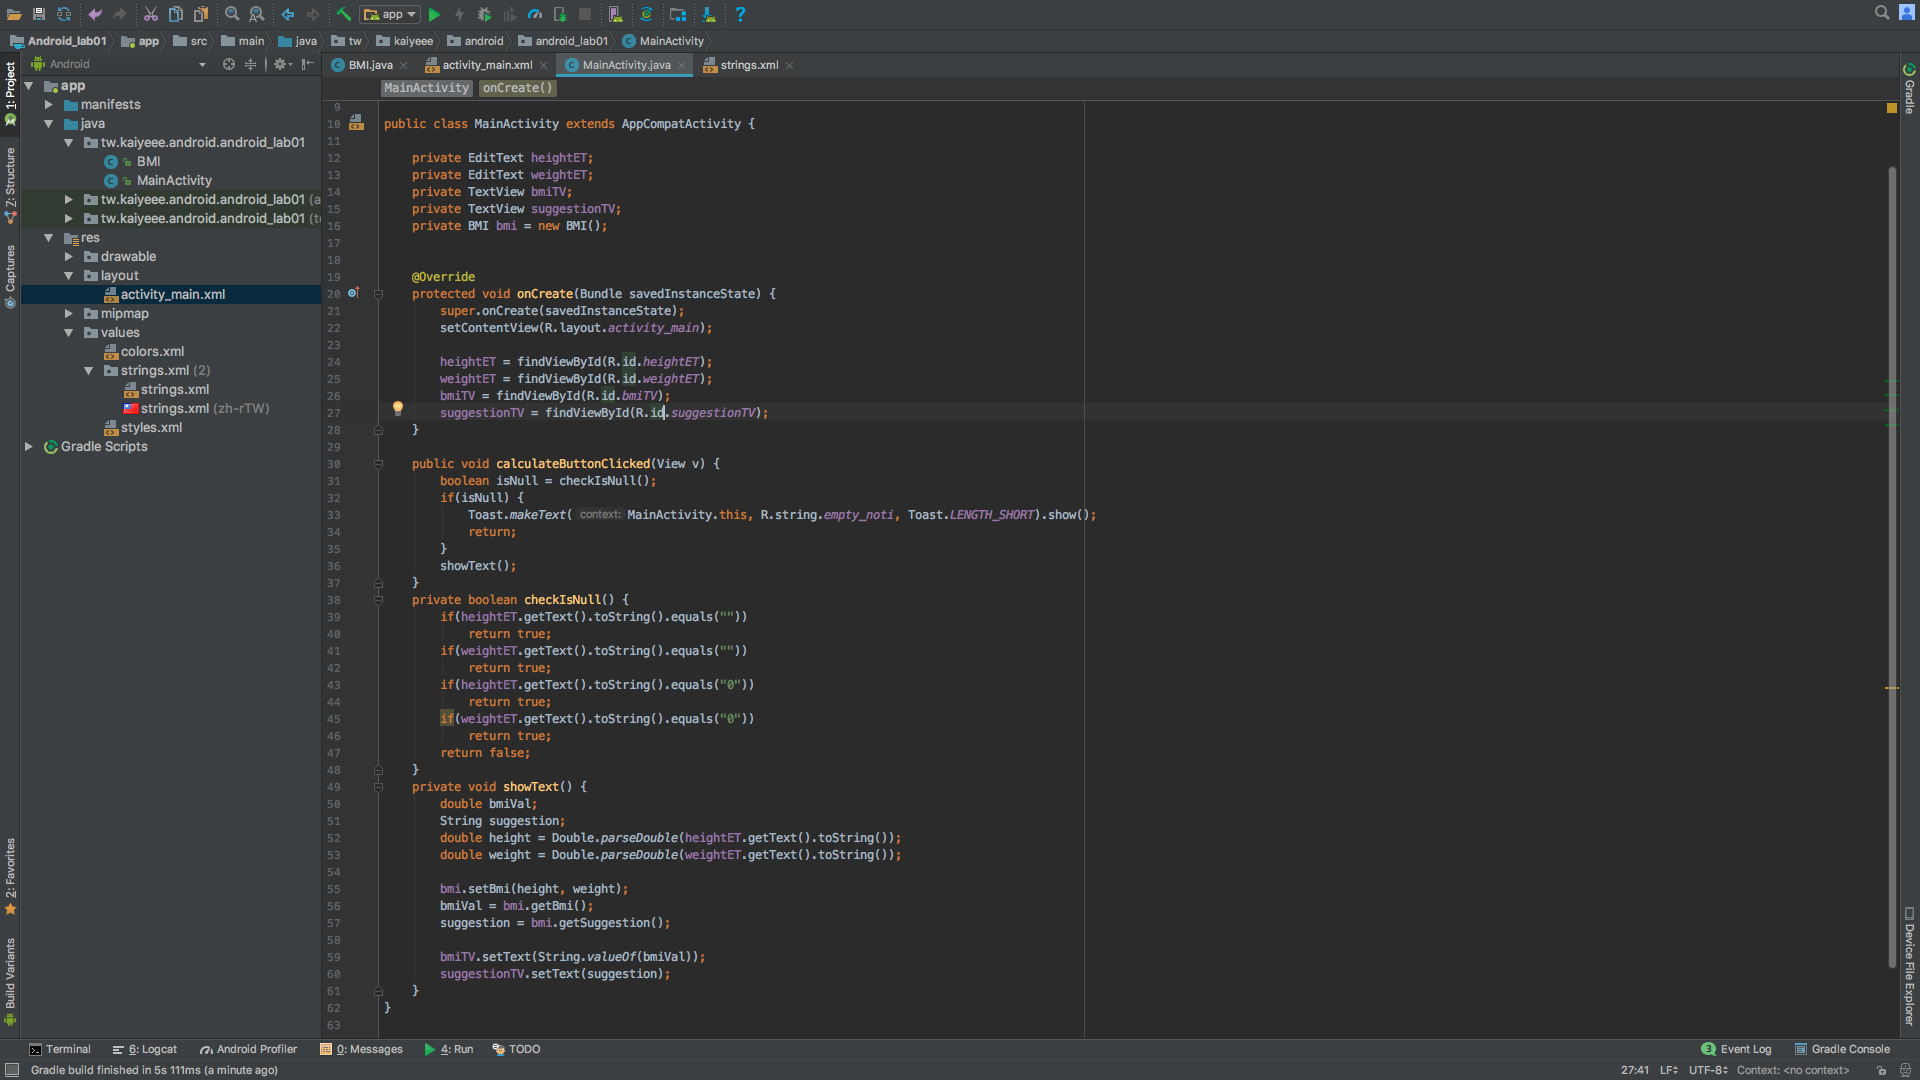This screenshot has width=1920, height=1080.
Task: Undo last action with purple arrow
Action: [95, 14]
